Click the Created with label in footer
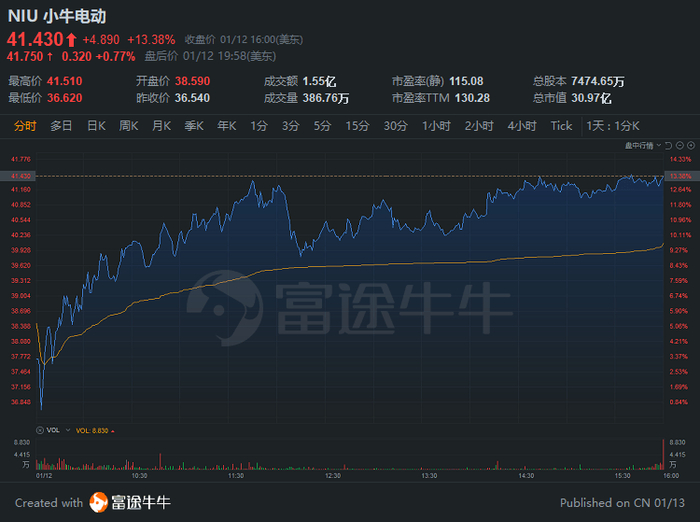The image size is (700, 522). (49, 503)
